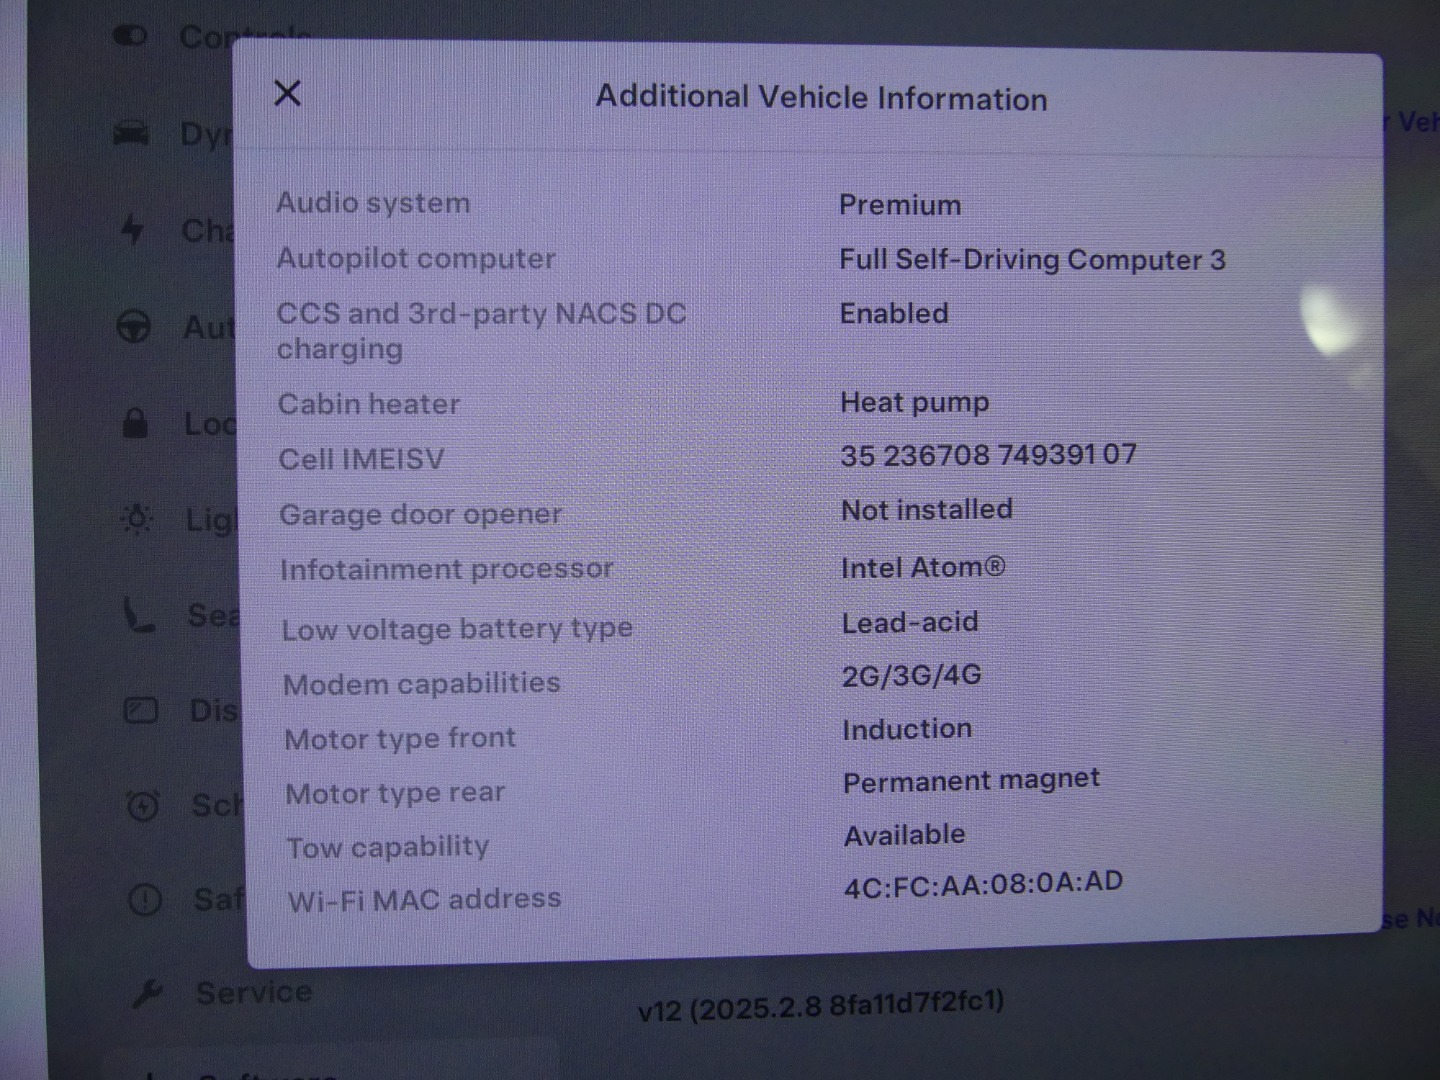
Task: Select Full Self-Driving Computer 3 value
Action: 1032,260
